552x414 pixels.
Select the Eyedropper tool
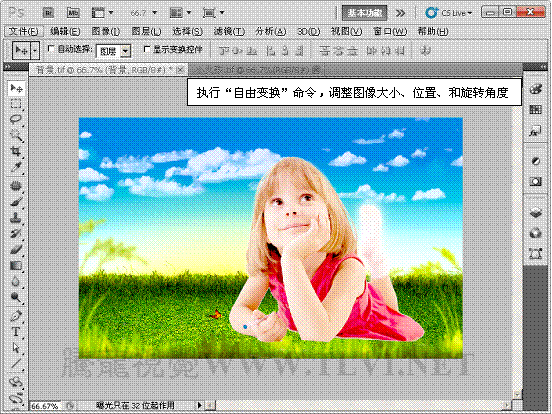[16, 167]
